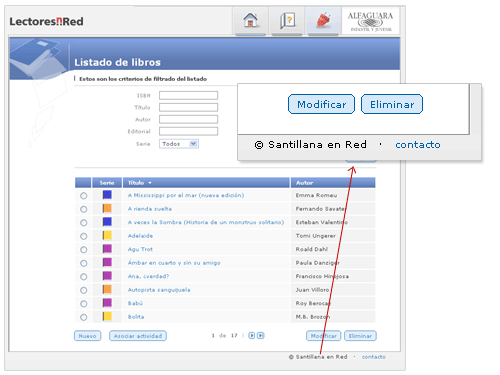
Task: Click the small Modificar button below table
Action: [x=323, y=336]
